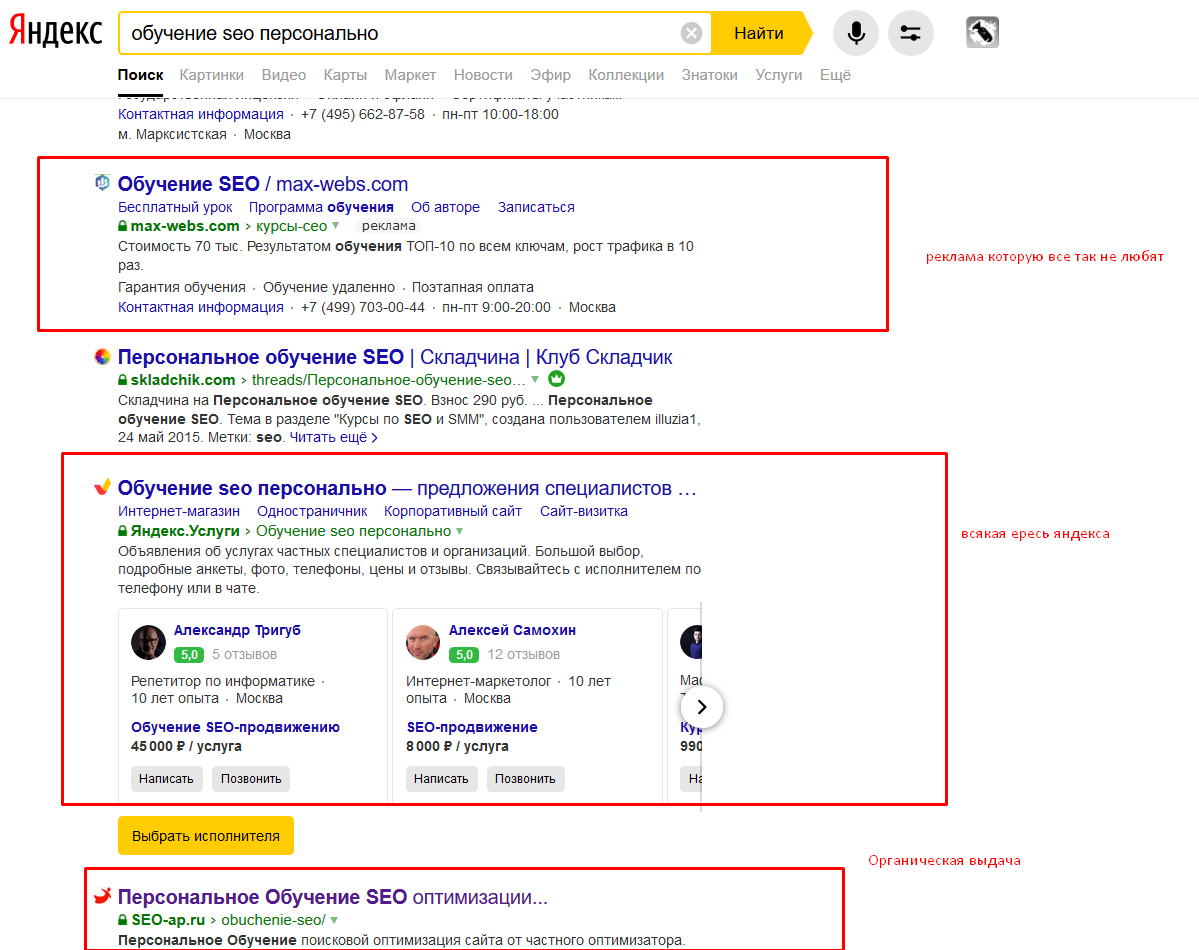Click the Выбрать исполнителя button
Screen dimensions: 1199x950
[x=206, y=836]
